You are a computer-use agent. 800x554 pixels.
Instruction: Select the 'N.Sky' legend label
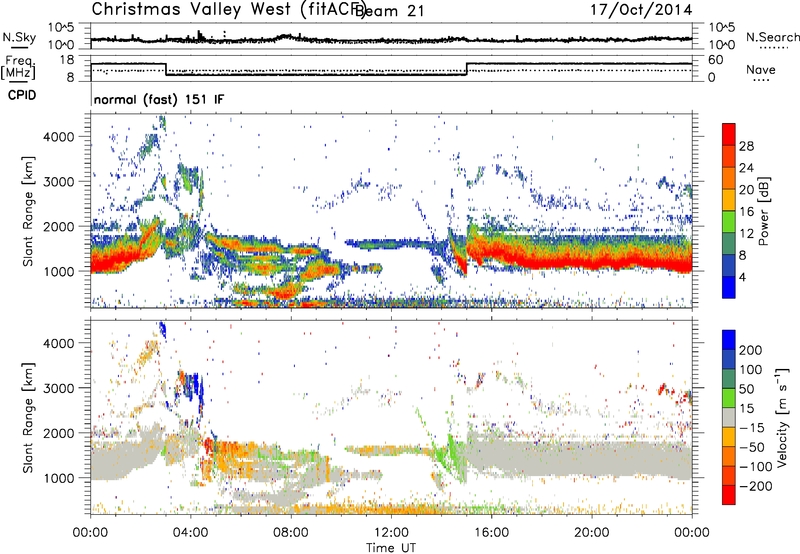[x=19, y=37]
